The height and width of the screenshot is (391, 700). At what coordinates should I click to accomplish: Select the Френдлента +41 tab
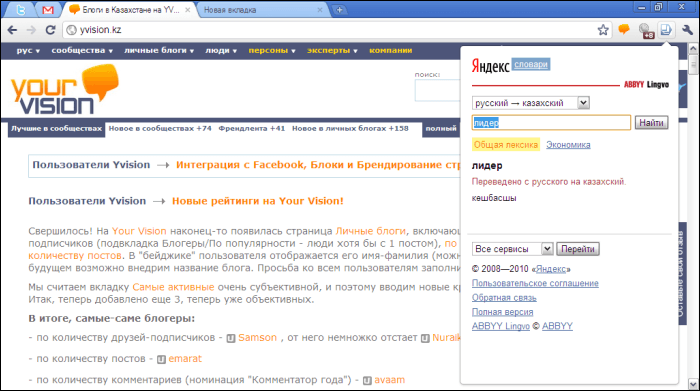pos(251,129)
